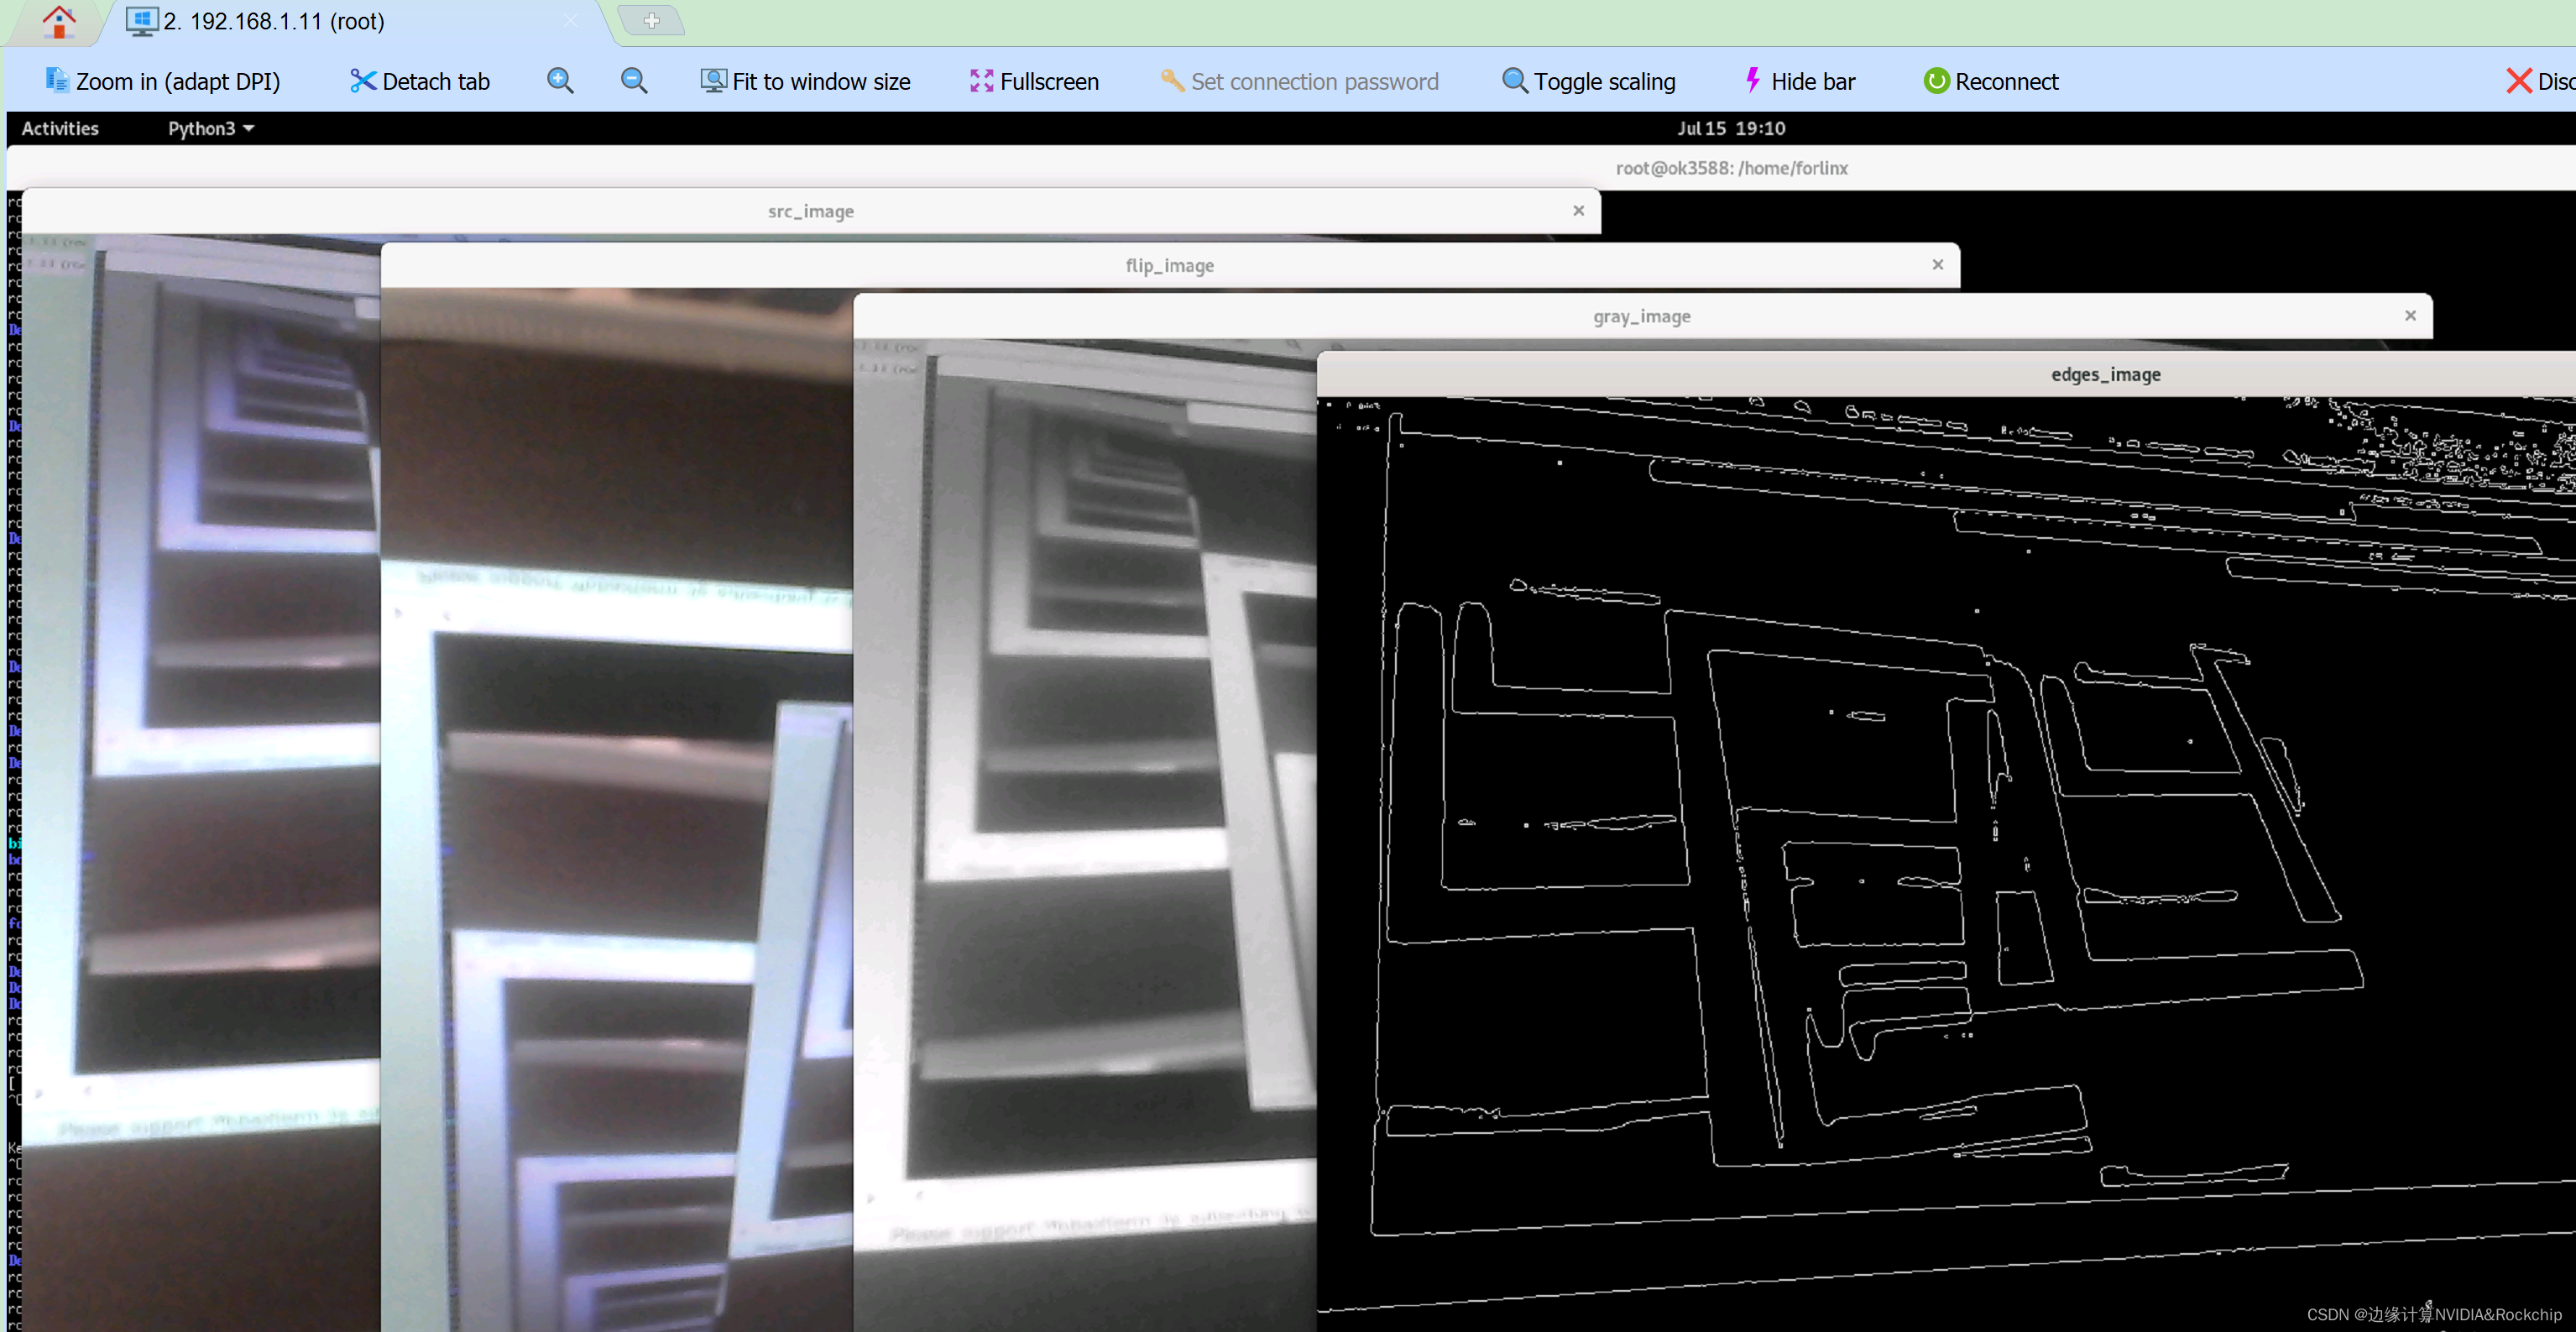Close the flip_image window
Screen dimensions: 2576x1332
click(x=1937, y=264)
